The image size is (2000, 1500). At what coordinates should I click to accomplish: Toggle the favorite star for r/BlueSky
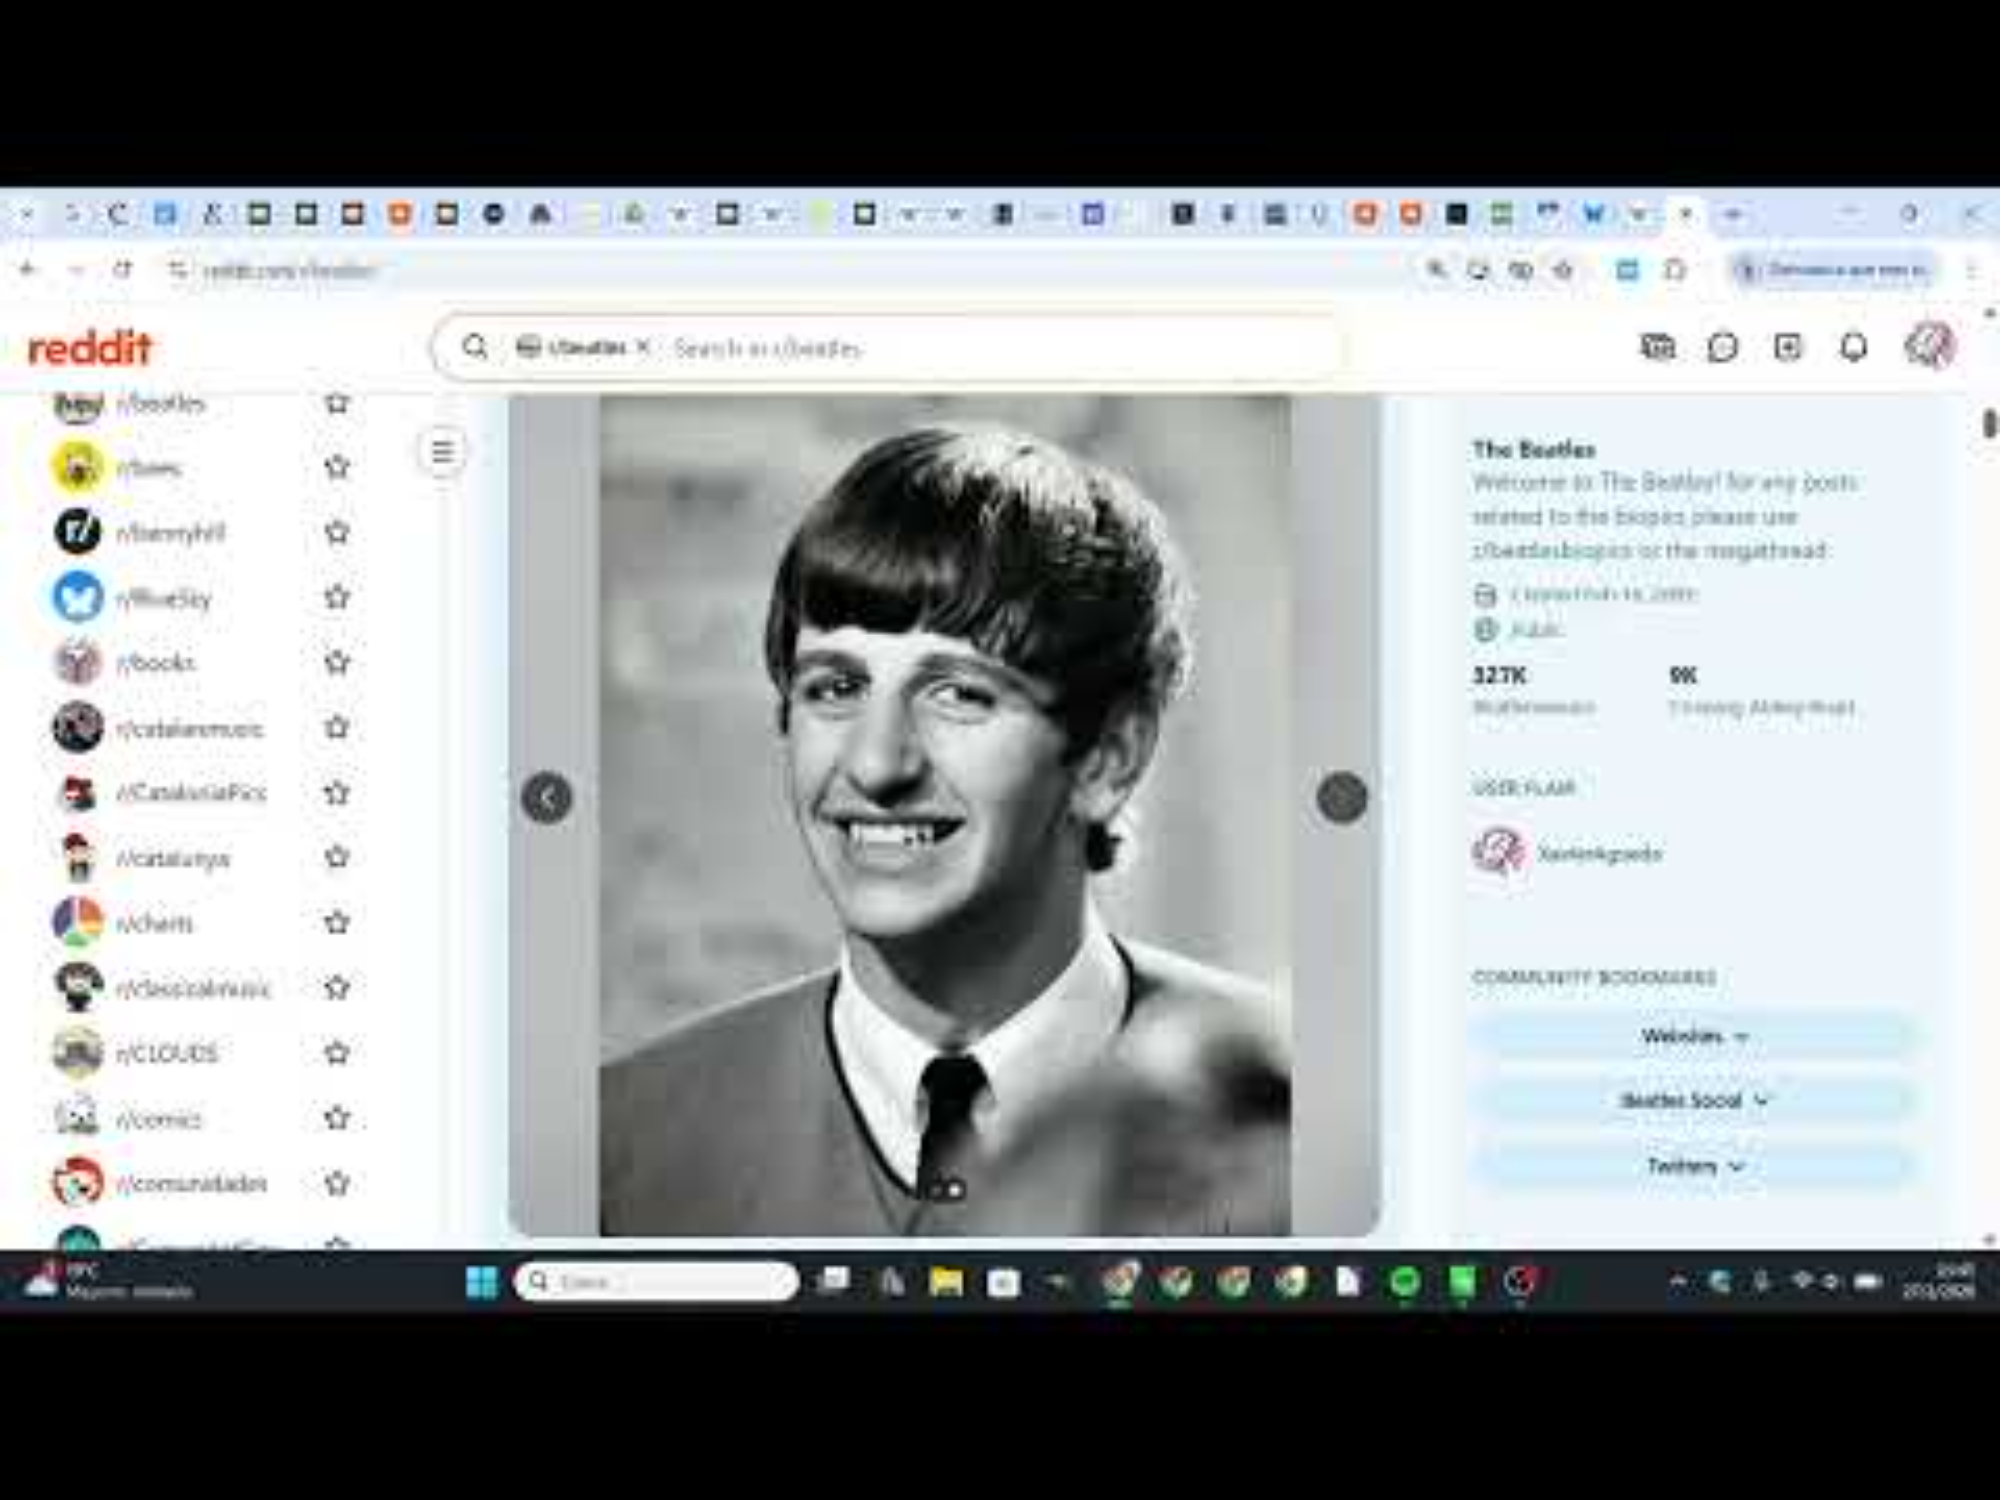(337, 597)
